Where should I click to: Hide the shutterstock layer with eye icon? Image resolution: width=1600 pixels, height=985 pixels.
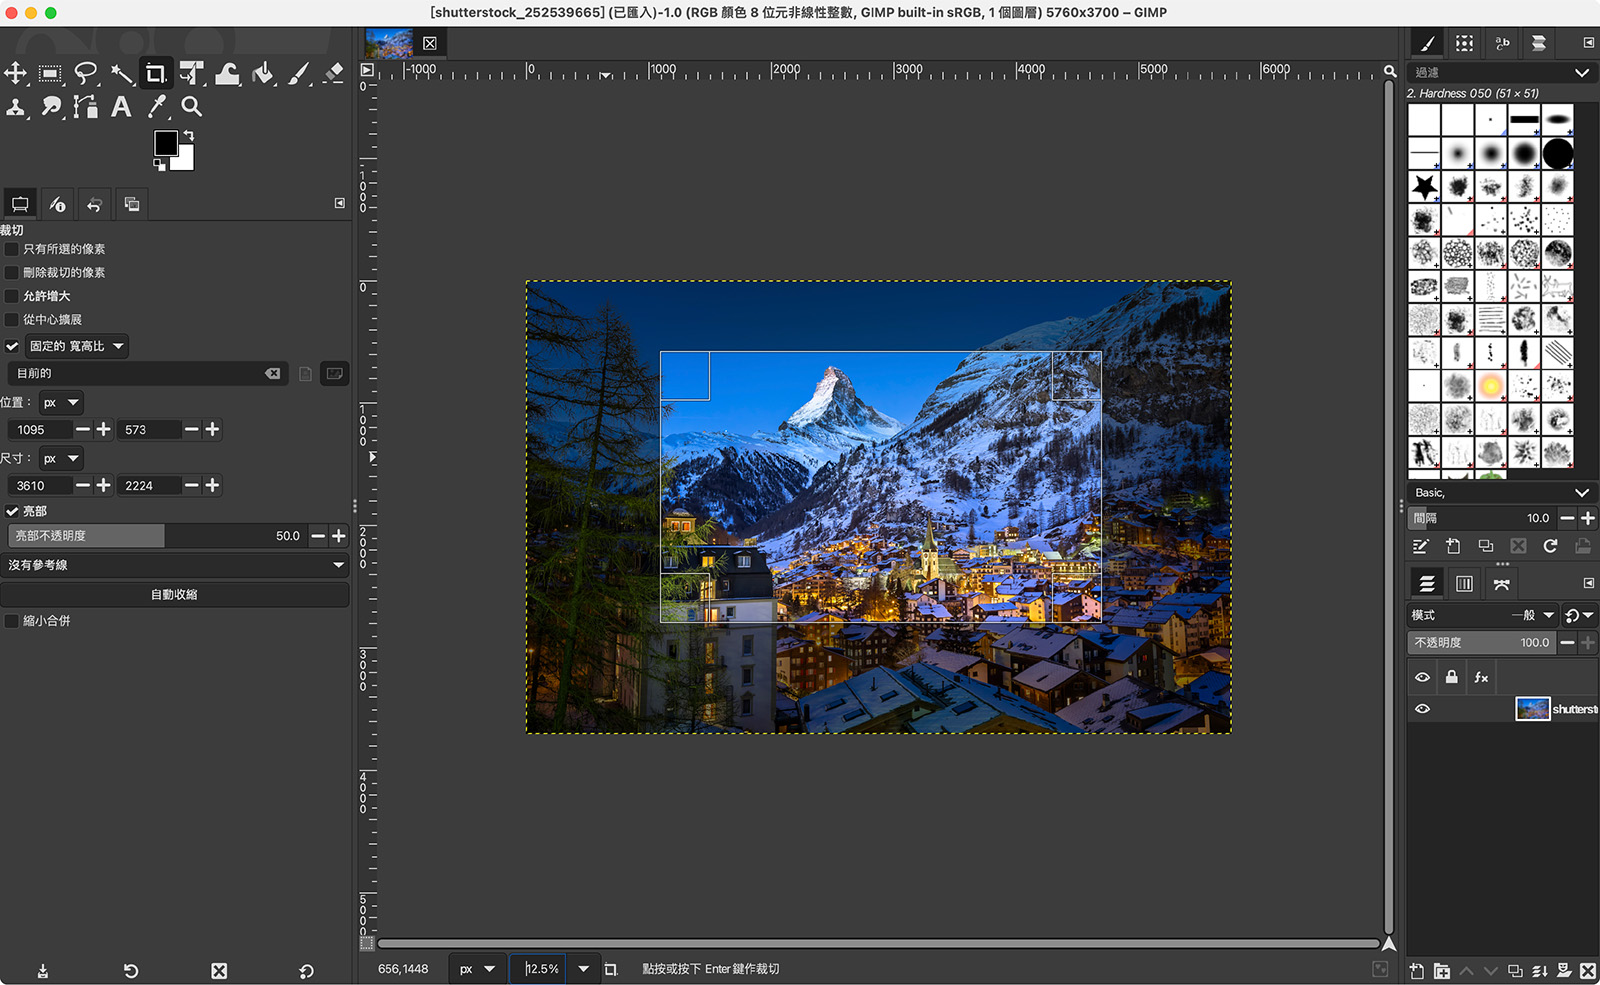tap(1422, 709)
